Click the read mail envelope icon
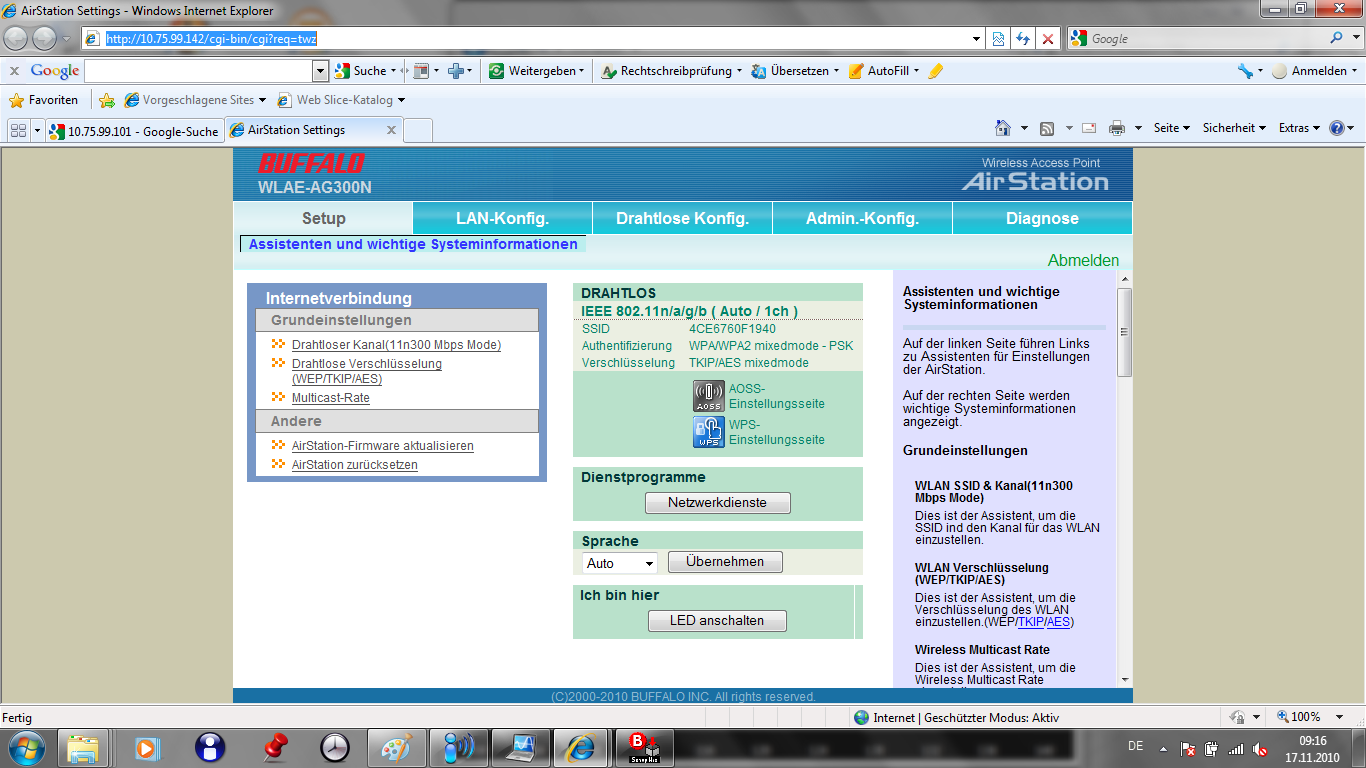 point(1089,128)
